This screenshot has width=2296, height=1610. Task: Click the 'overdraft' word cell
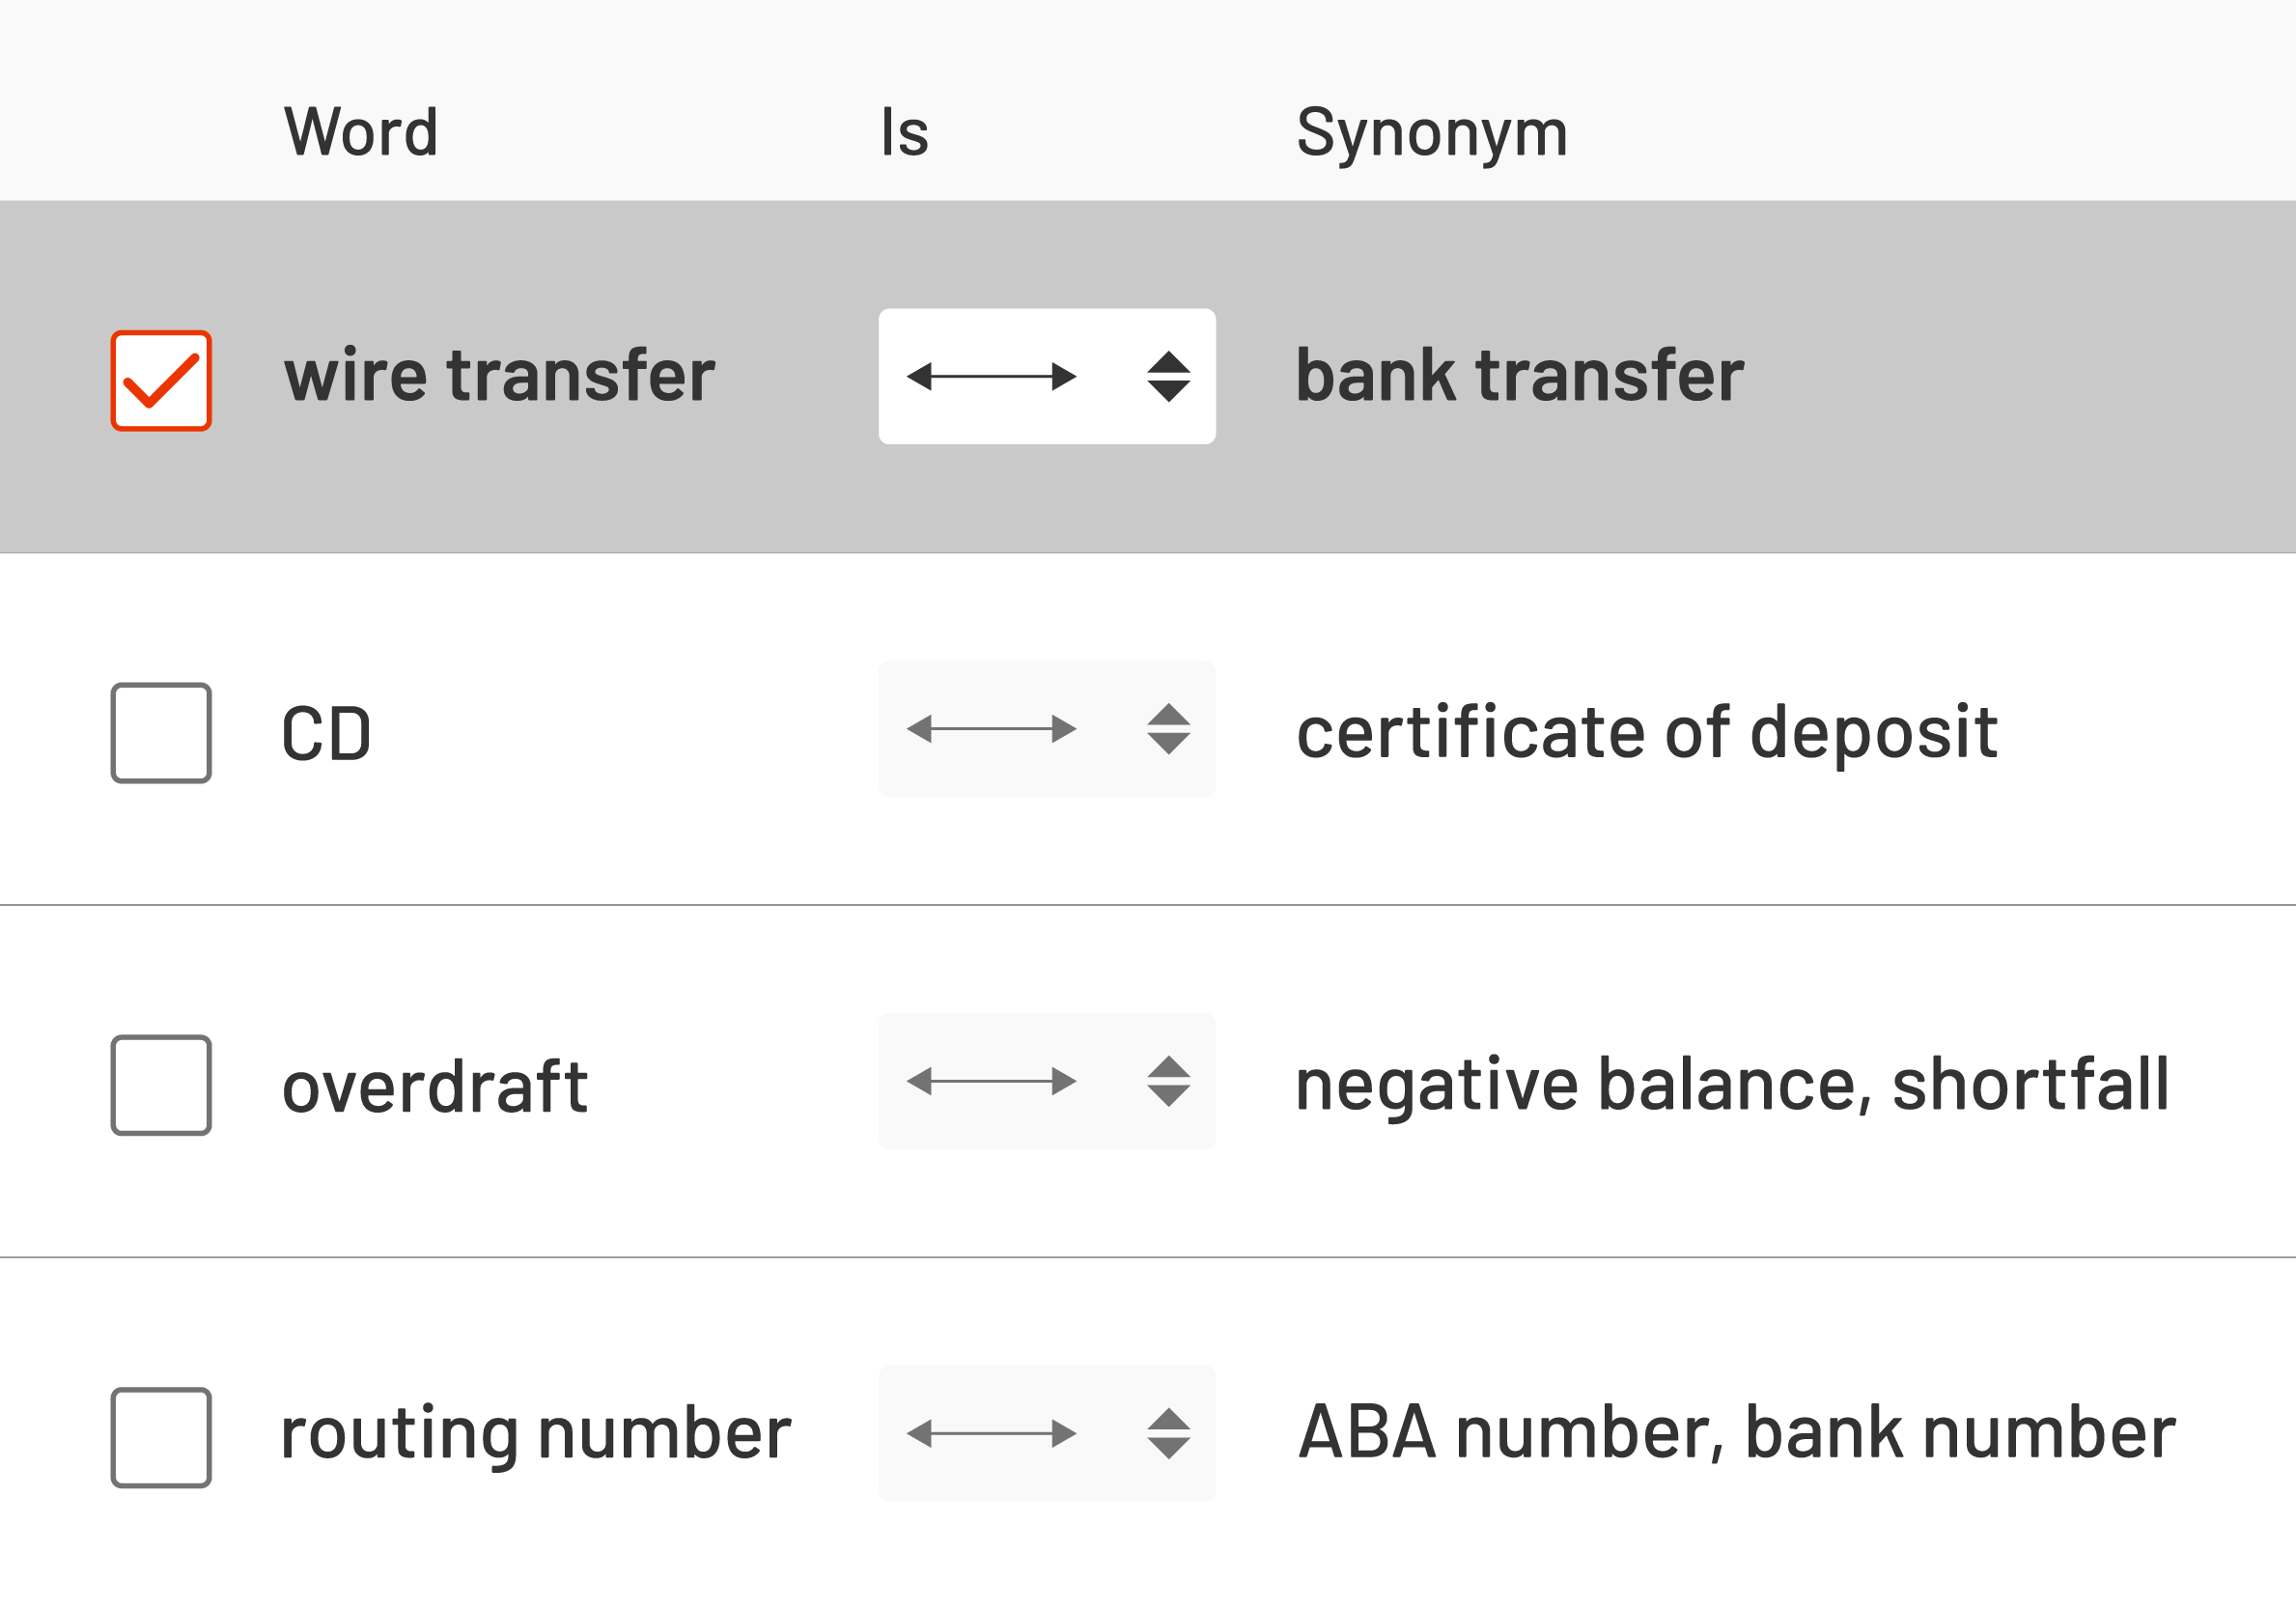click(x=435, y=1086)
